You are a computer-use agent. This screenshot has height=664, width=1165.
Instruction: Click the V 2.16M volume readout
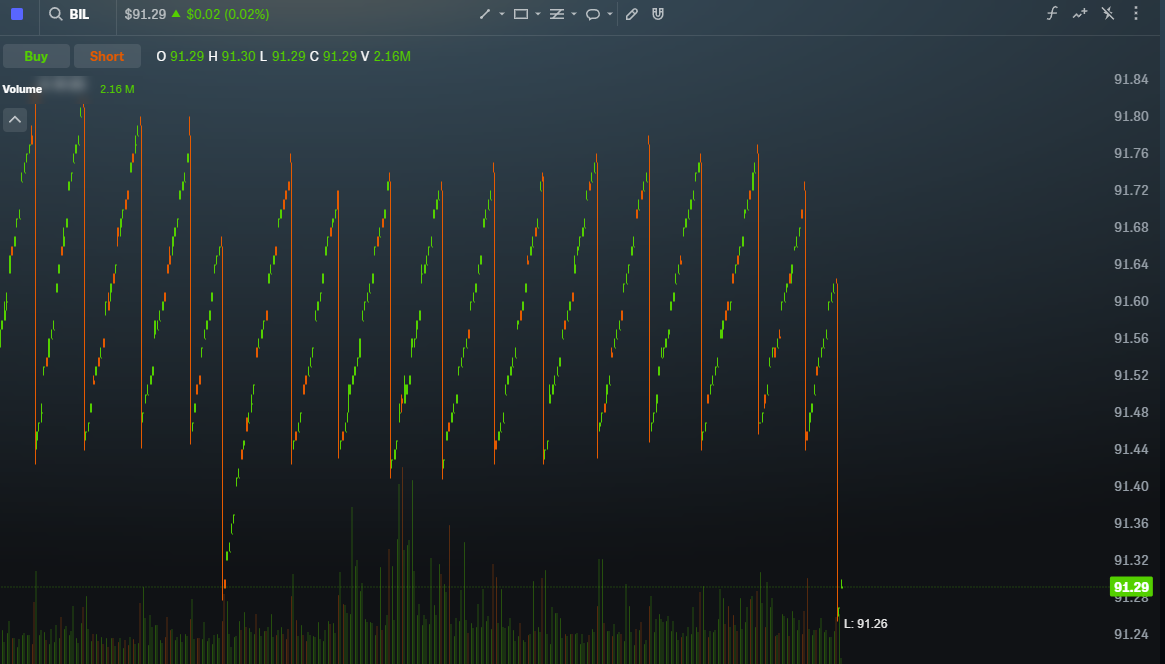point(386,56)
